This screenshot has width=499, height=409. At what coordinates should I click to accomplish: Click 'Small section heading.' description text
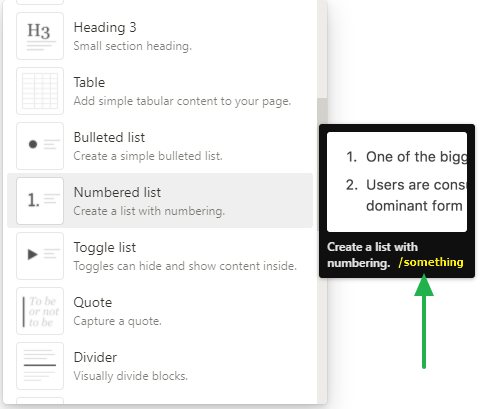tap(133, 46)
